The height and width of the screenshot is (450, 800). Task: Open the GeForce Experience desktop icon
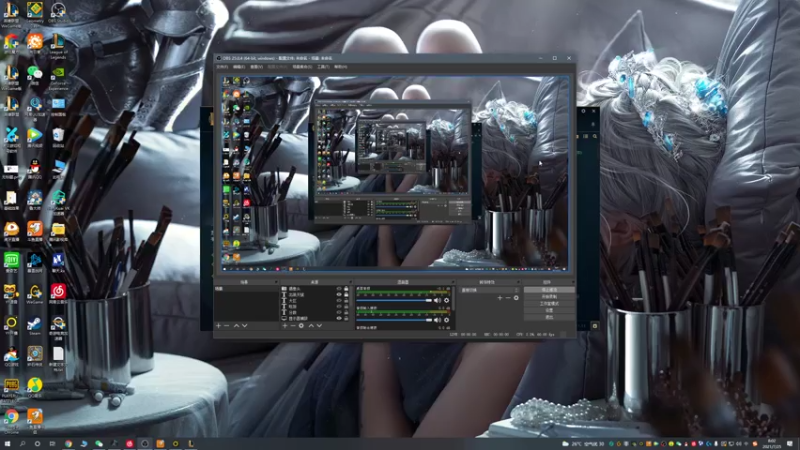tap(58, 77)
